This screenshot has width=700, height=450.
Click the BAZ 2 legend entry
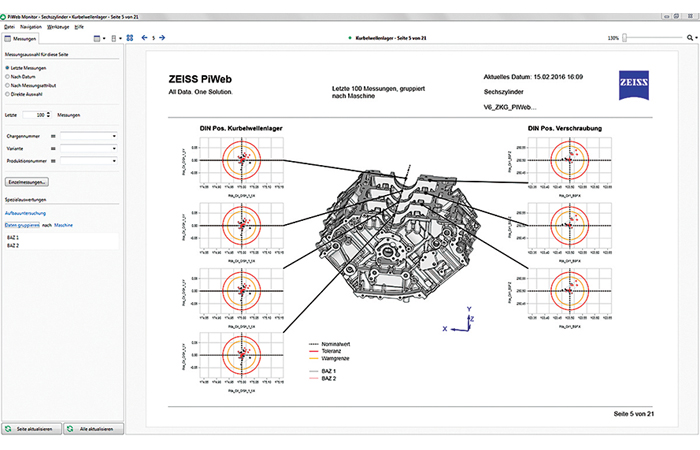click(322, 379)
